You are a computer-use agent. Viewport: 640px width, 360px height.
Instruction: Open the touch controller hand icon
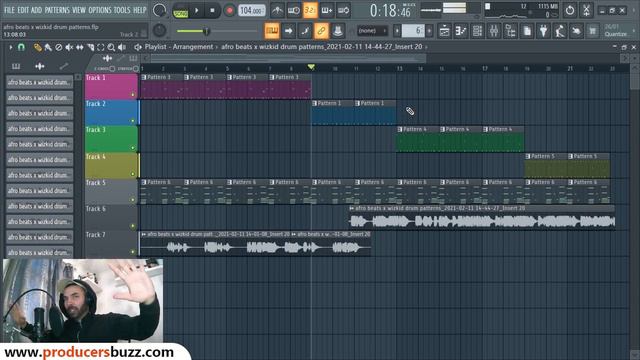(x=576, y=31)
